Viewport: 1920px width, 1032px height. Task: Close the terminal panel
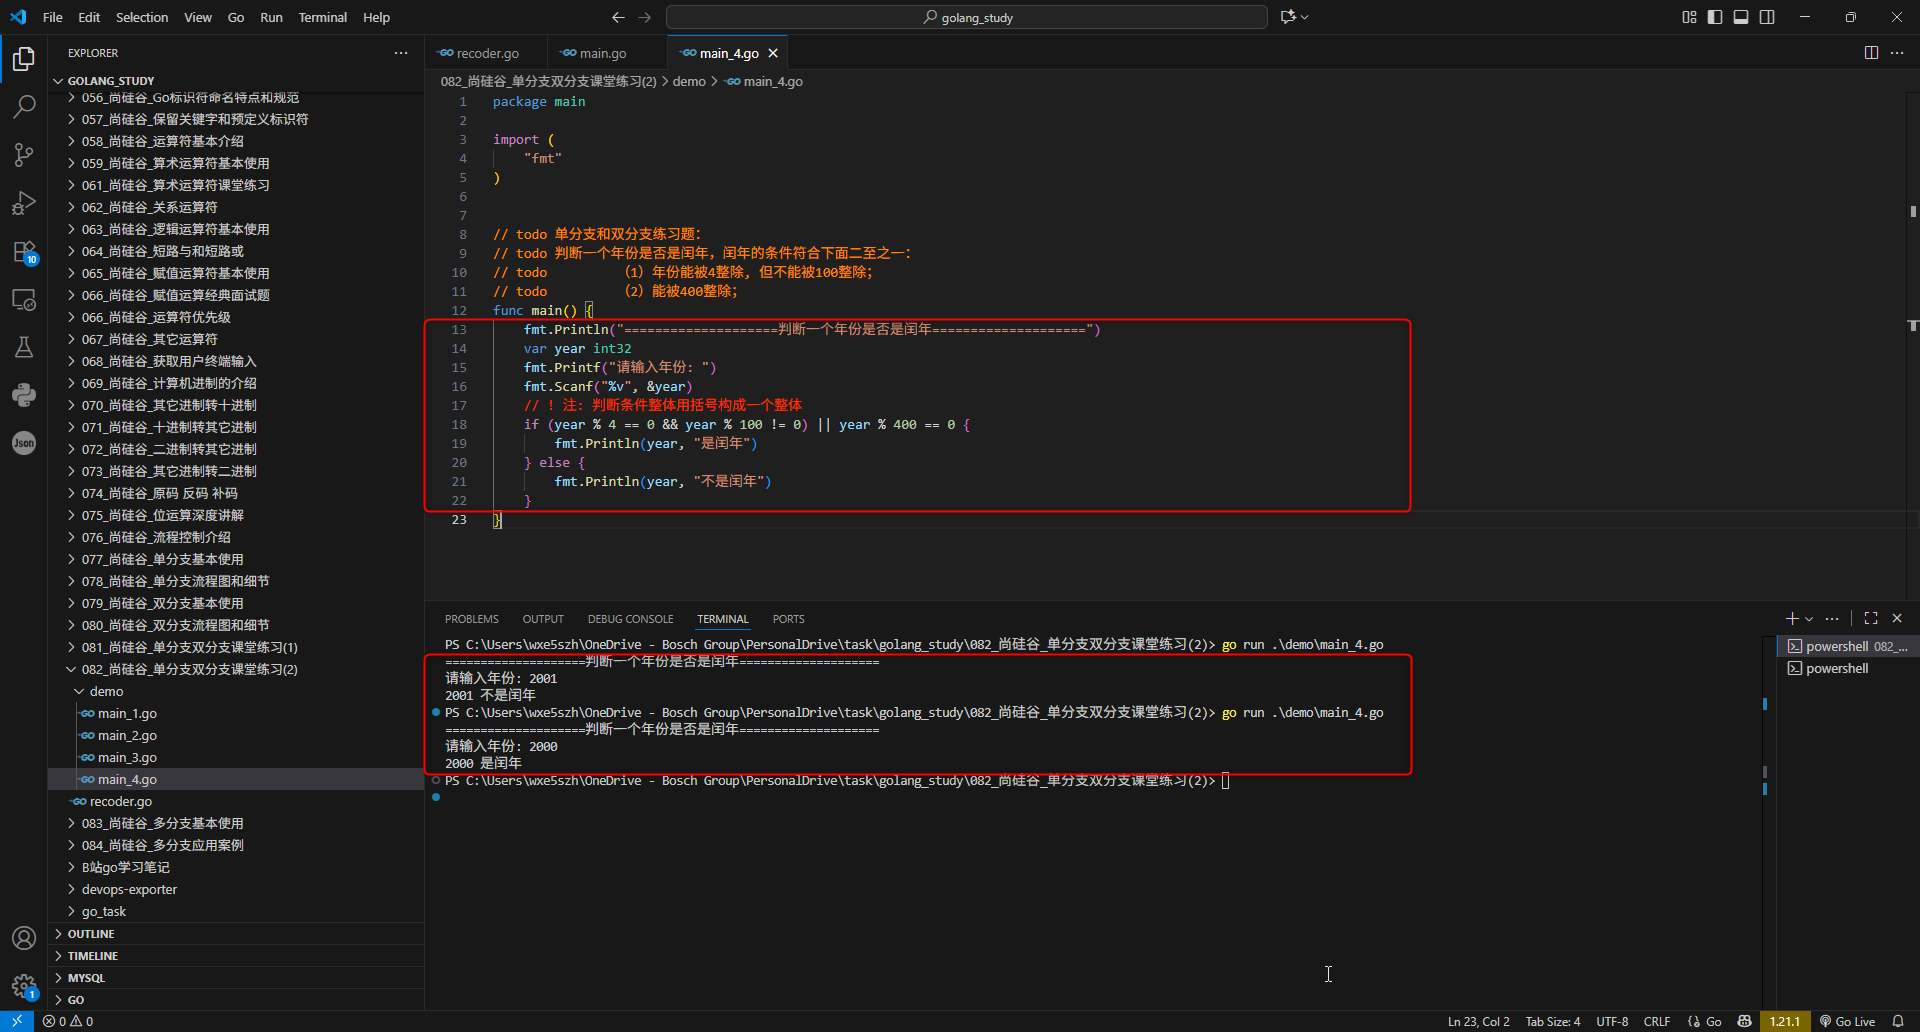coord(1897,619)
